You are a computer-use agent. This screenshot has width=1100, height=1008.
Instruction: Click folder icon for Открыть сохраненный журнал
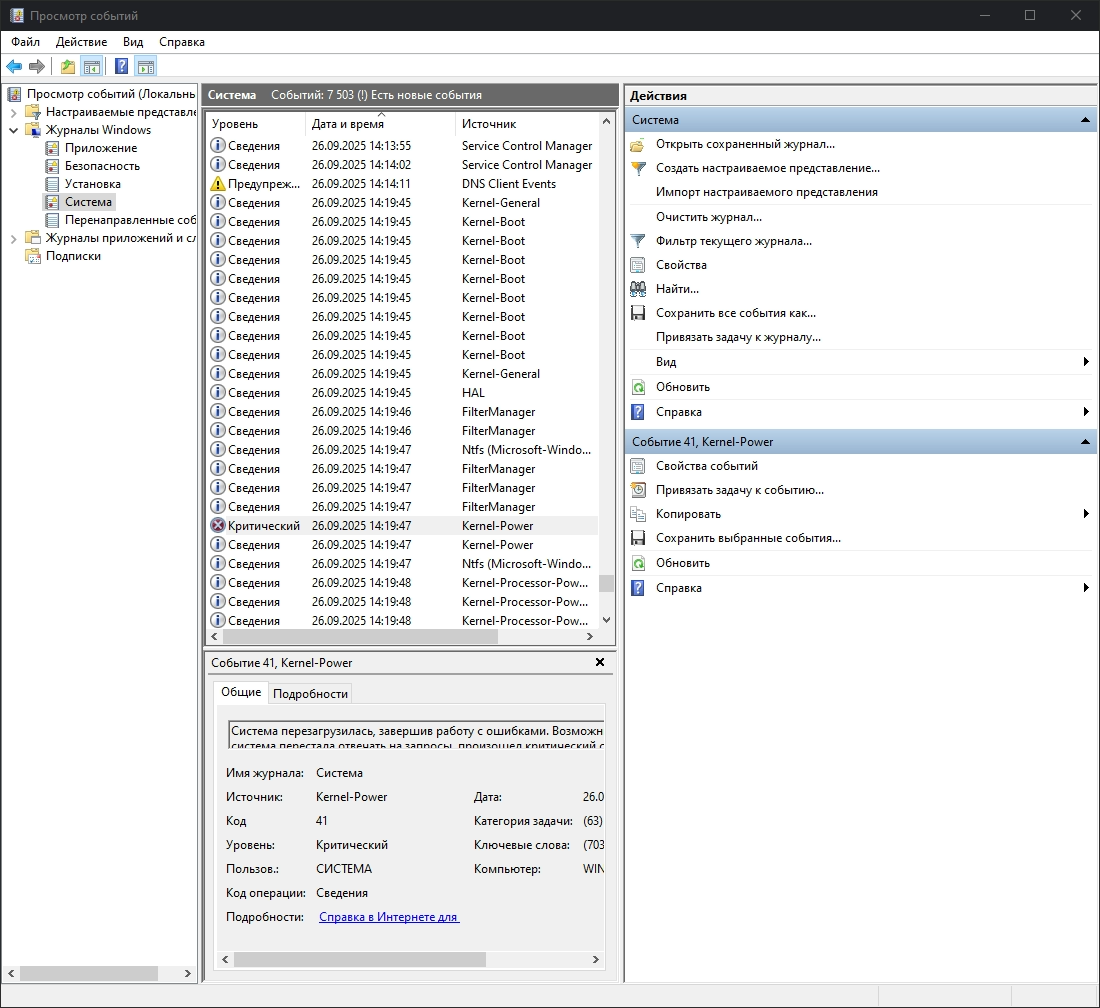point(638,144)
